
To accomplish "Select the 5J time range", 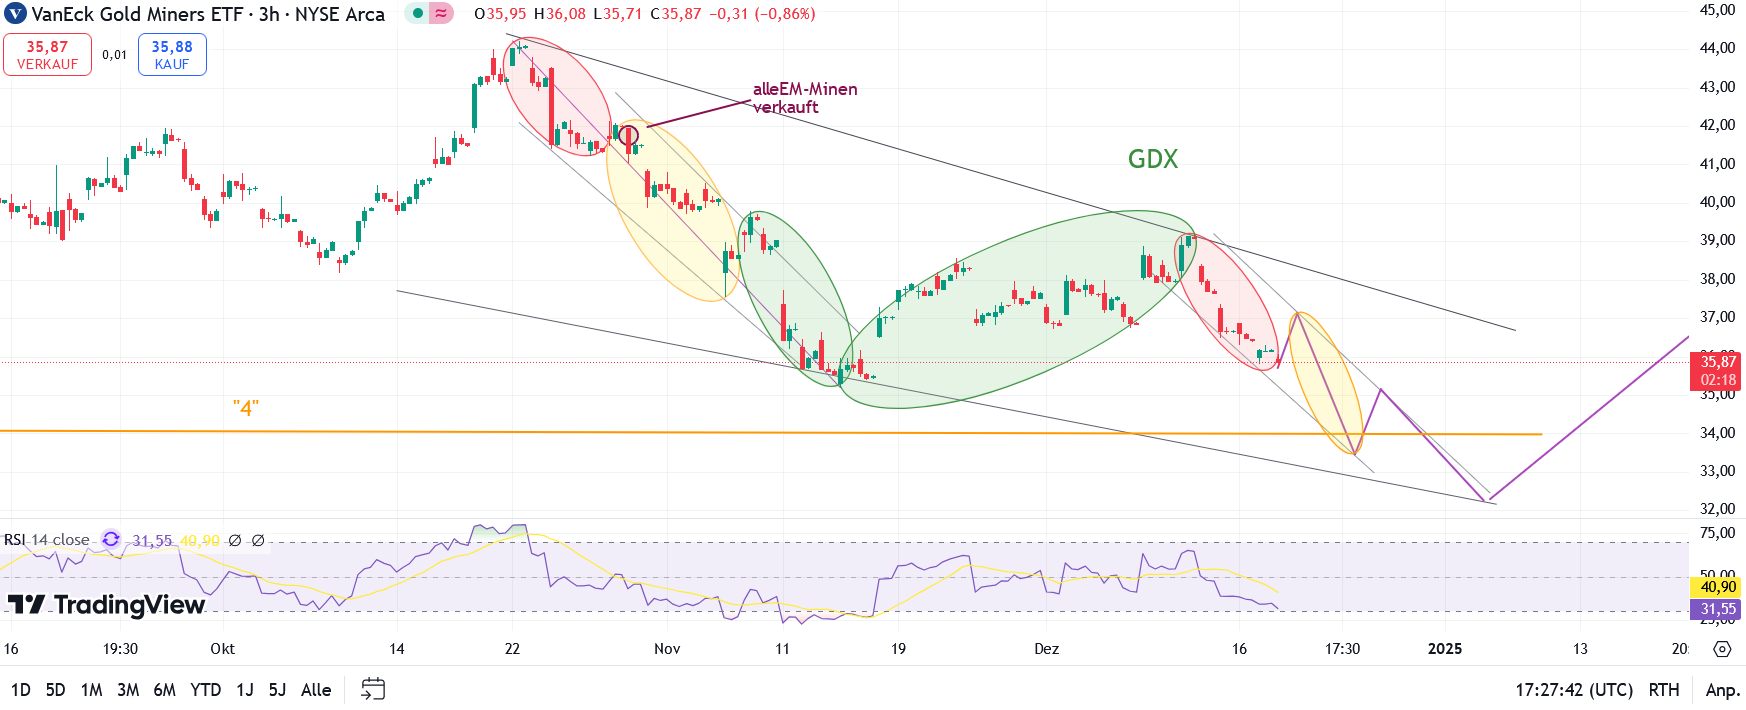I will pyautogui.click(x=277, y=690).
